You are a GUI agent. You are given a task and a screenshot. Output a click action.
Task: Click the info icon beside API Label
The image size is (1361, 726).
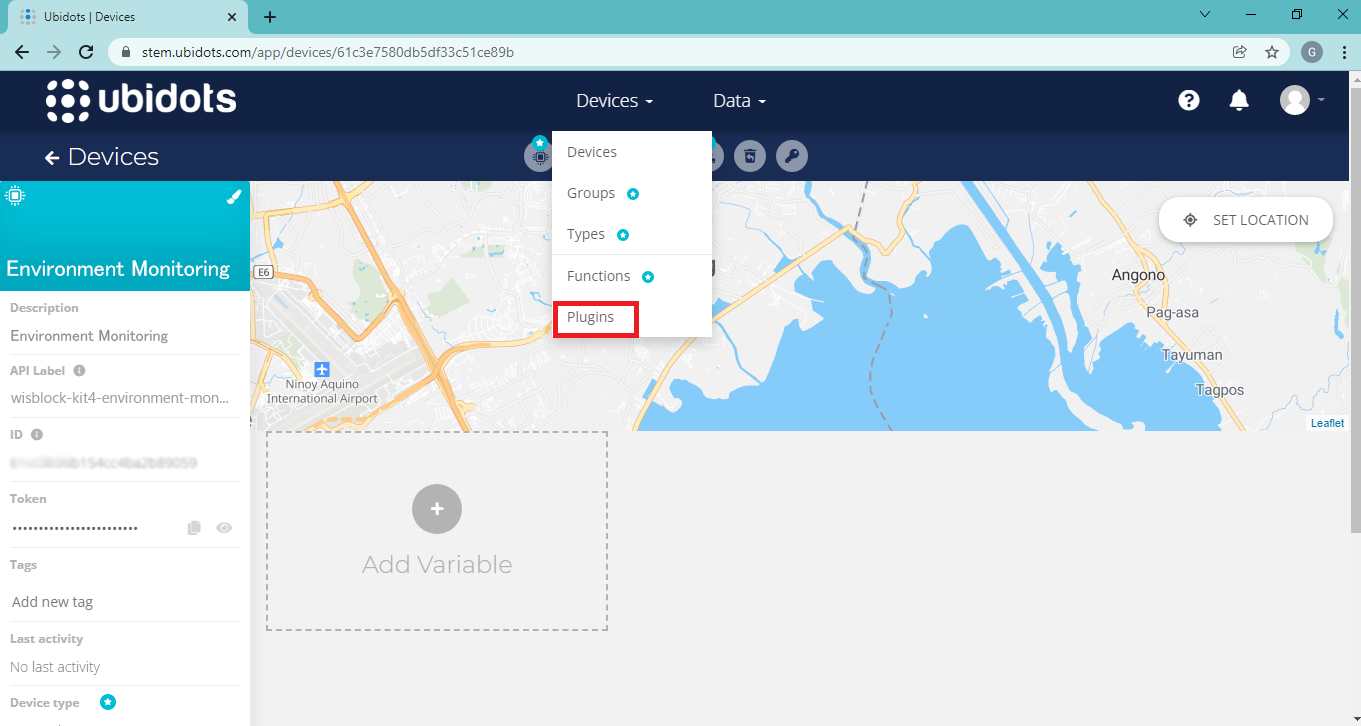tap(79, 371)
